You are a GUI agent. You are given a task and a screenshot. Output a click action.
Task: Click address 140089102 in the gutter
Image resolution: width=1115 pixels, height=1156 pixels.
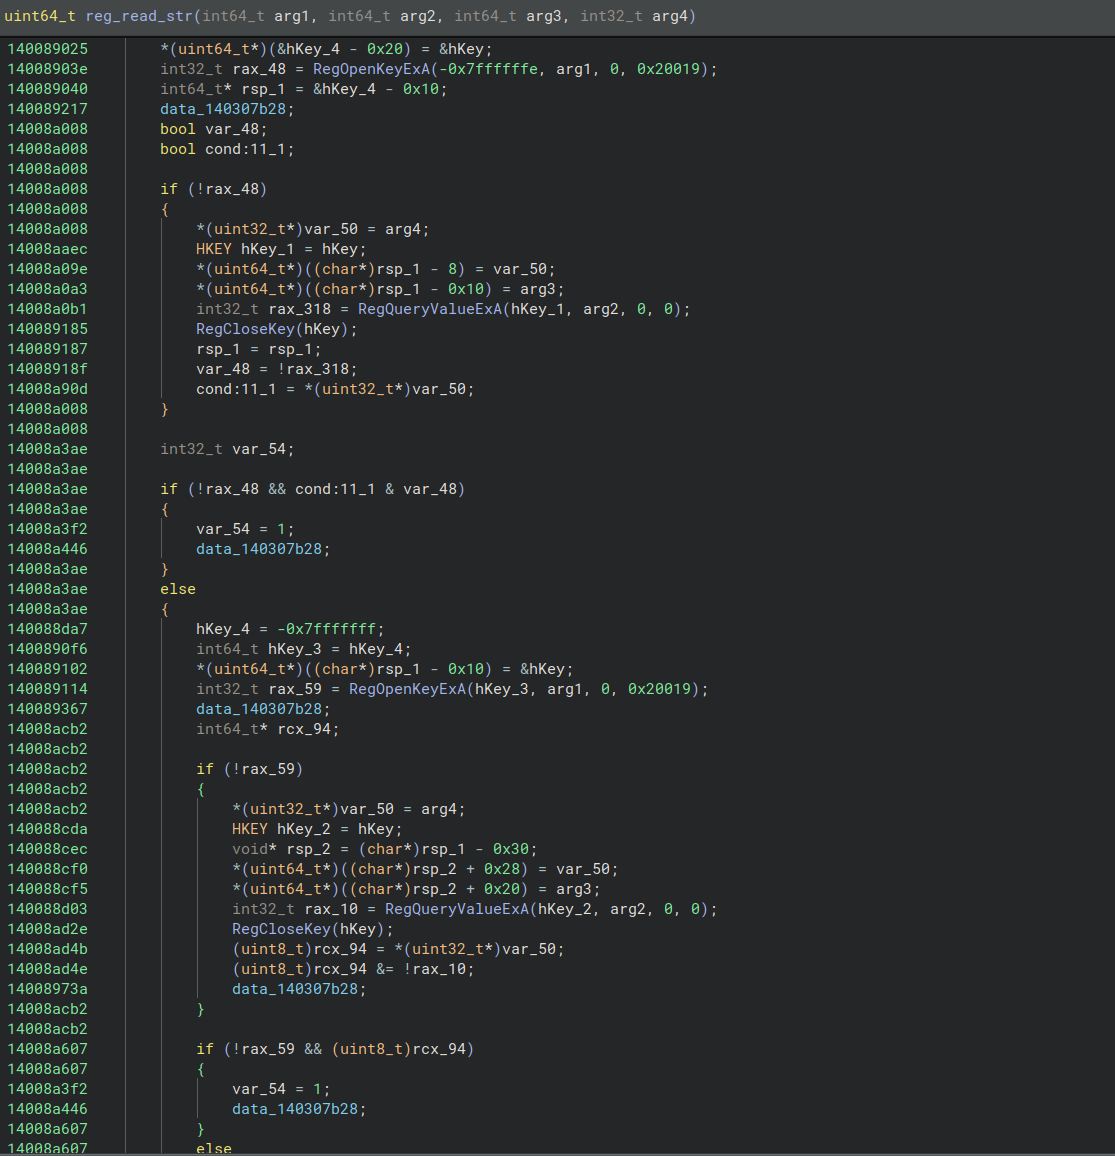click(47, 669)
